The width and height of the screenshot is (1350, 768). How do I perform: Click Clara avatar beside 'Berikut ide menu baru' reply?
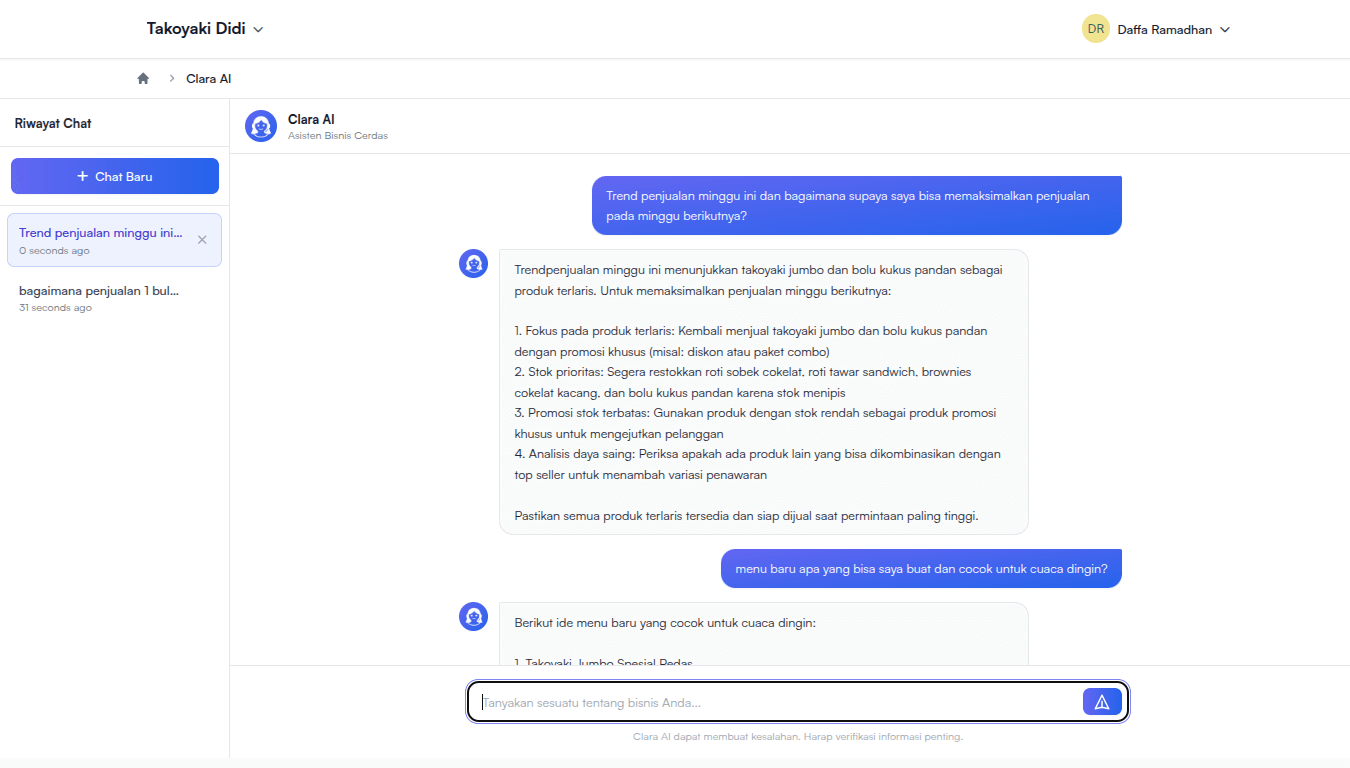473,617
